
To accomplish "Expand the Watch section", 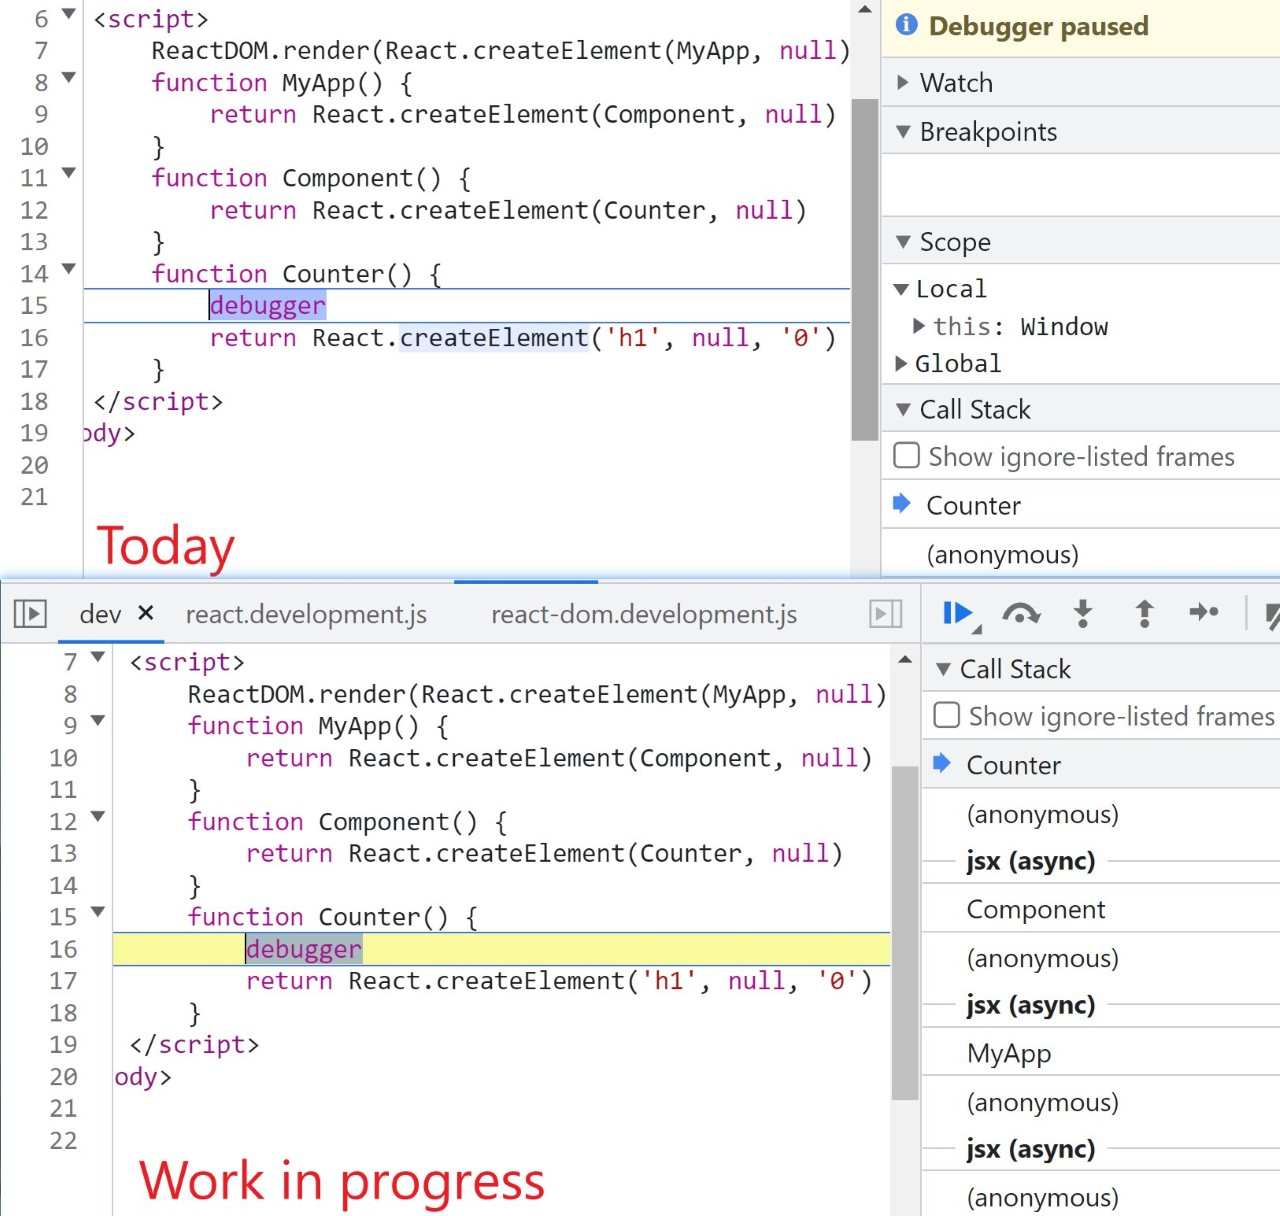I will [x=903, y=82].
